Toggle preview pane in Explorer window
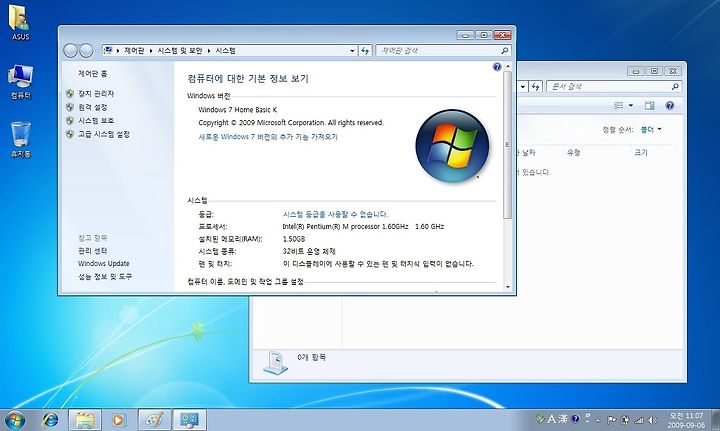This screenshot has height=431, width=720. (x=649, y=106)
